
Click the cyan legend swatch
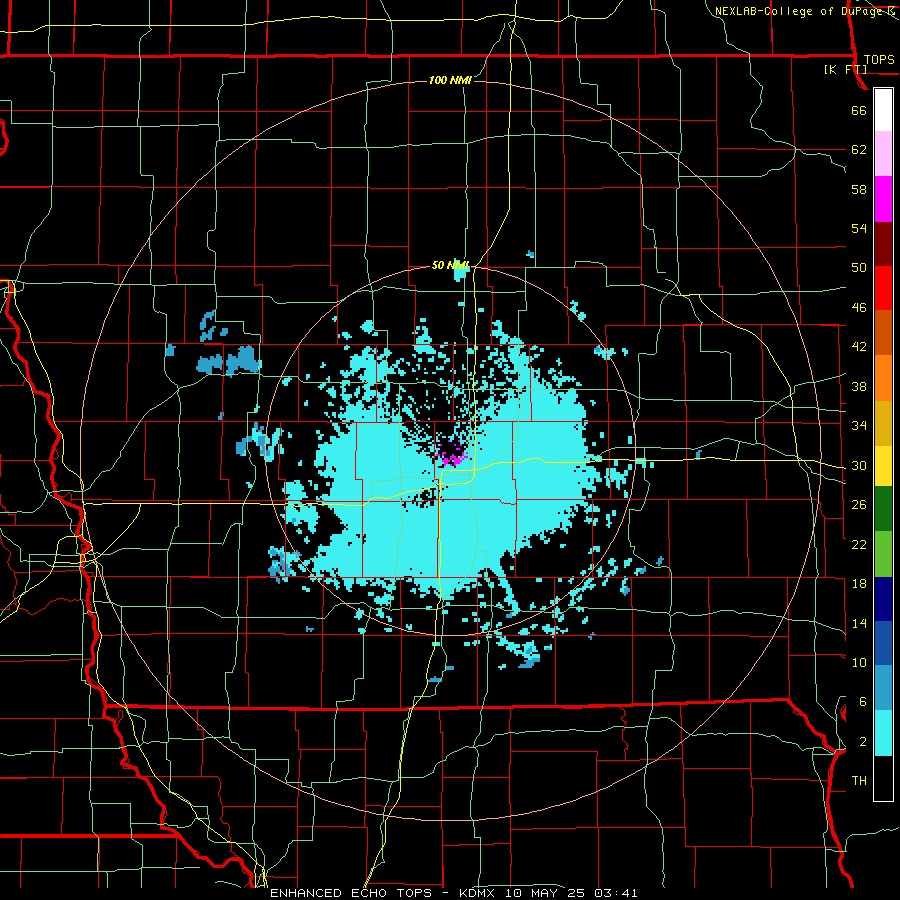tap(883, 733)
